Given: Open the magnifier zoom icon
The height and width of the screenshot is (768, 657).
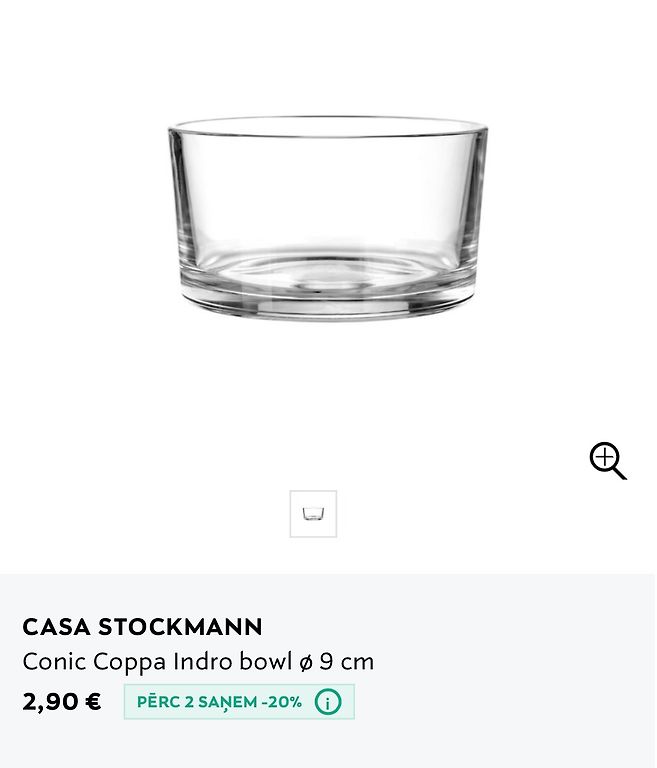Looking at the screenshot, I should [608, 461].
